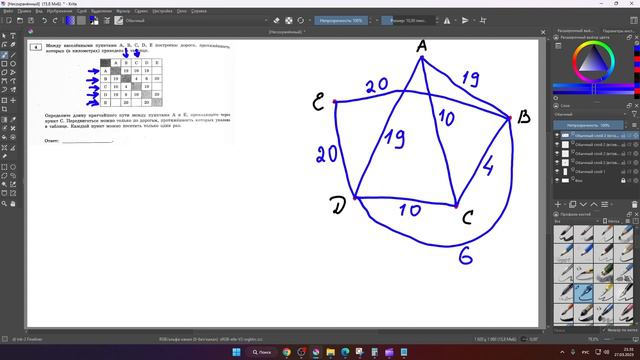Open the Правка menu
The height and width of the screenshot is (360, 640).
[x=24, y=11]
